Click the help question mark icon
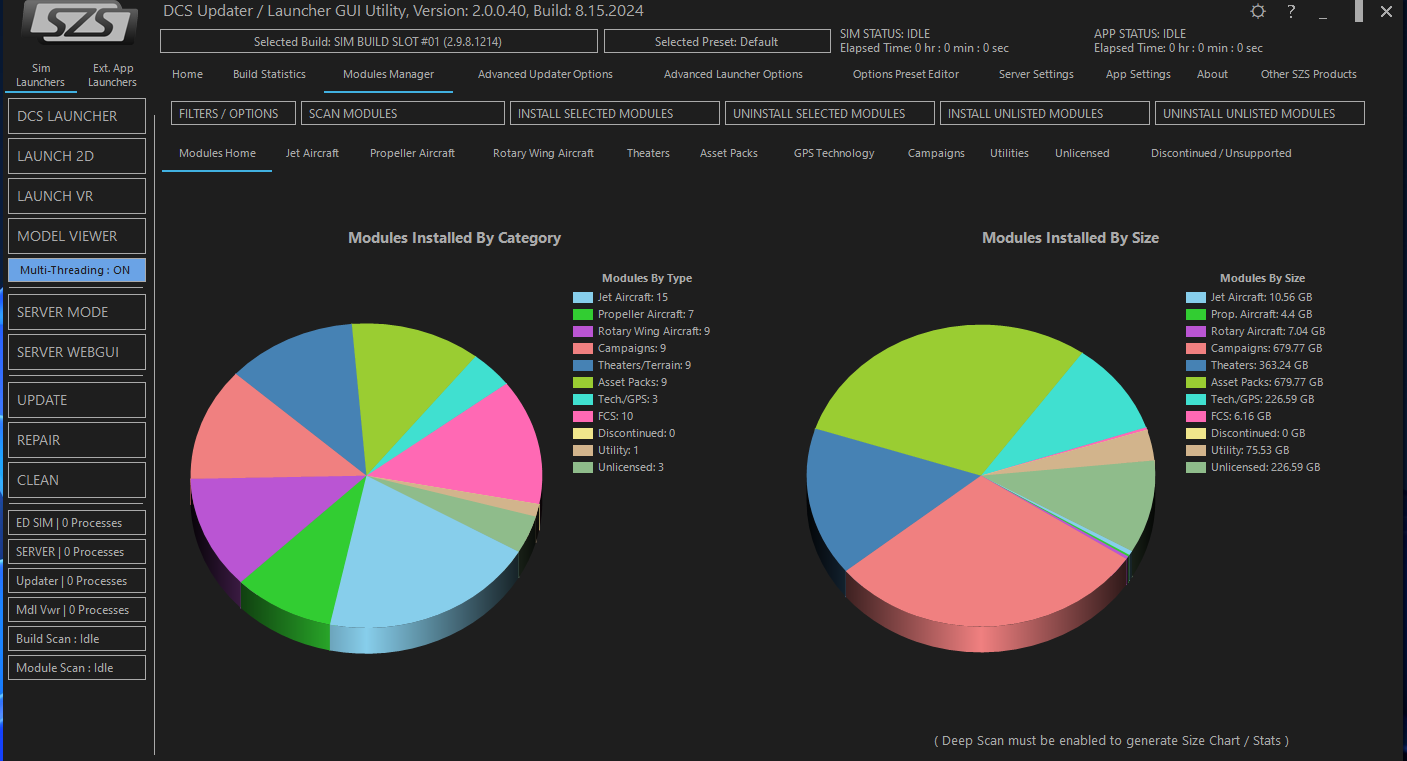 pos(1291,12)
